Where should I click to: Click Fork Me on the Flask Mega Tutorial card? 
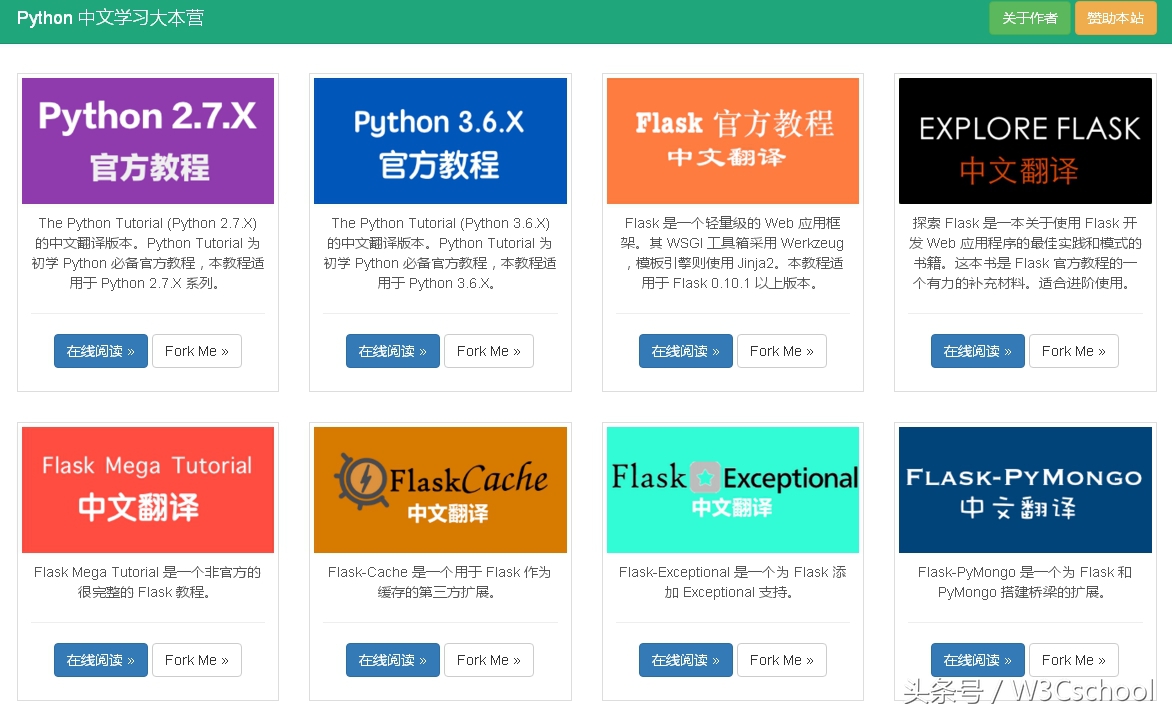tap(197, 660)
